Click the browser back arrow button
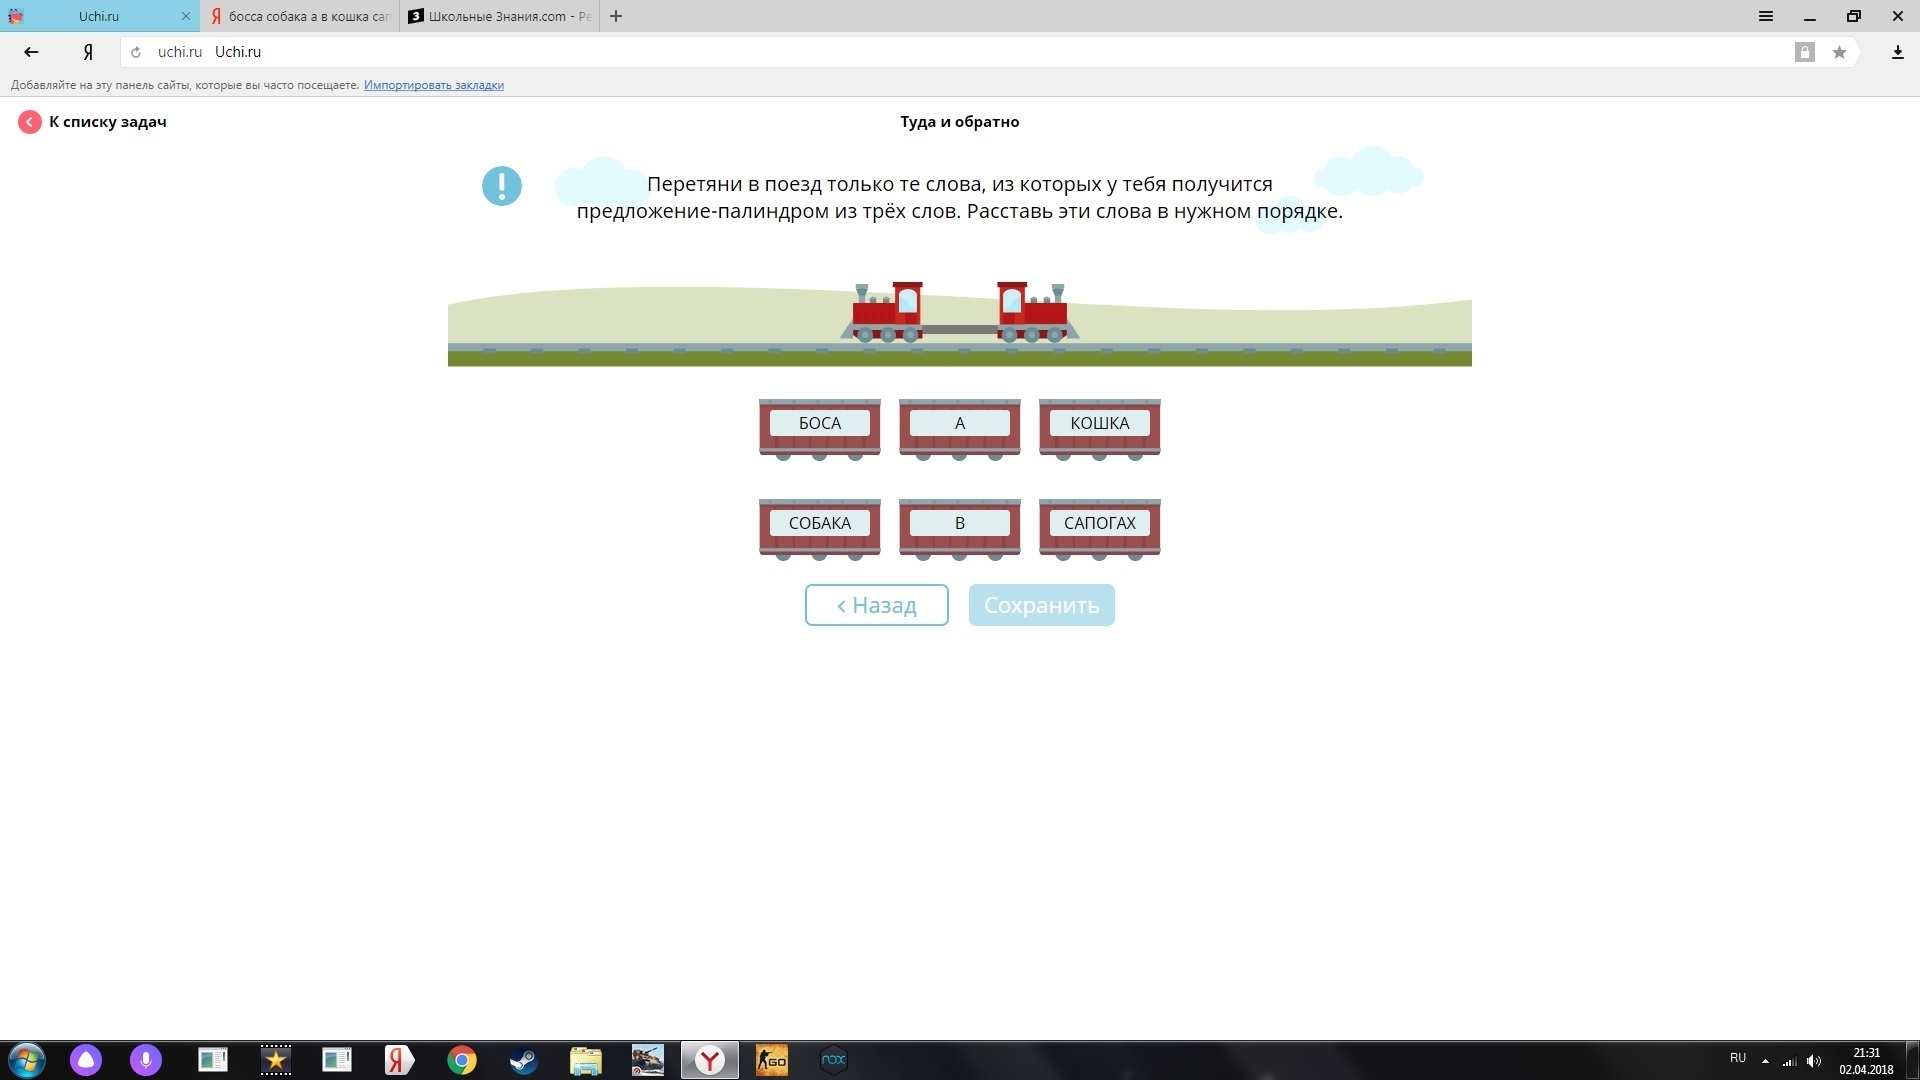Image resolution: width=1920 pixels, height=1080 pixels. tap(31, 52)
